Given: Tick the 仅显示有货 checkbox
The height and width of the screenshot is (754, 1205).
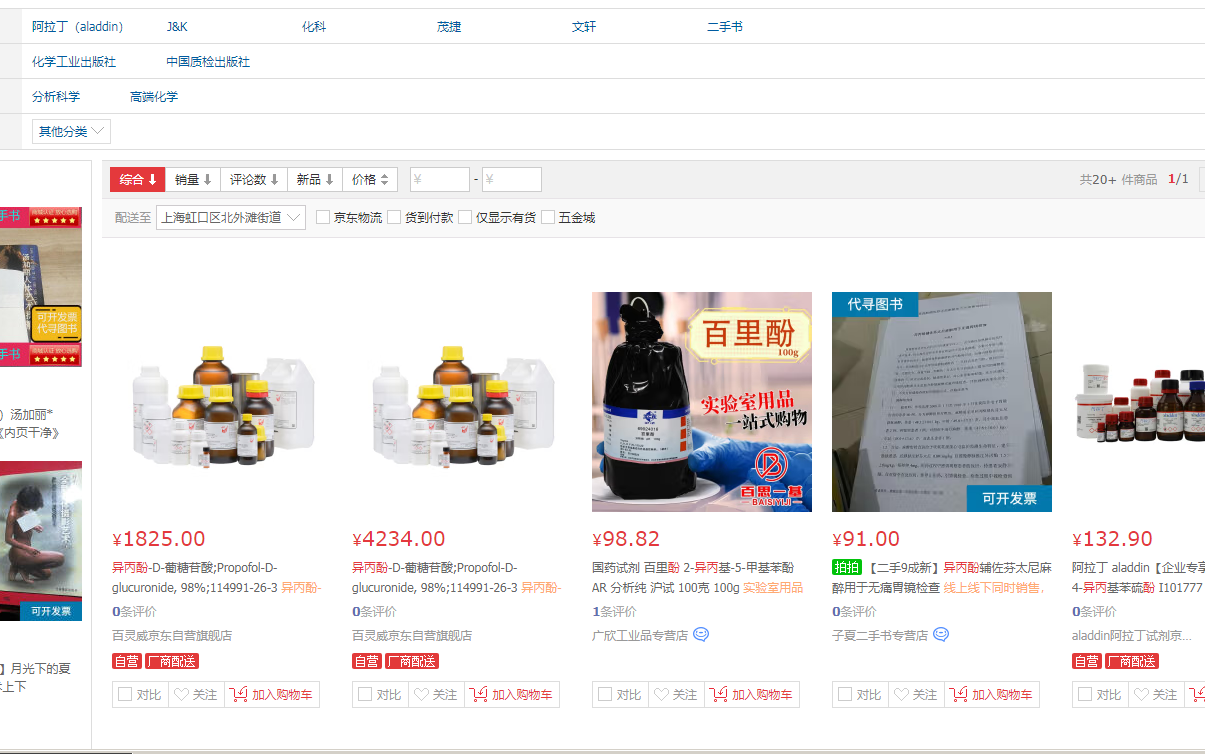Looking at the screenshot, I should [x=465, y=218].
